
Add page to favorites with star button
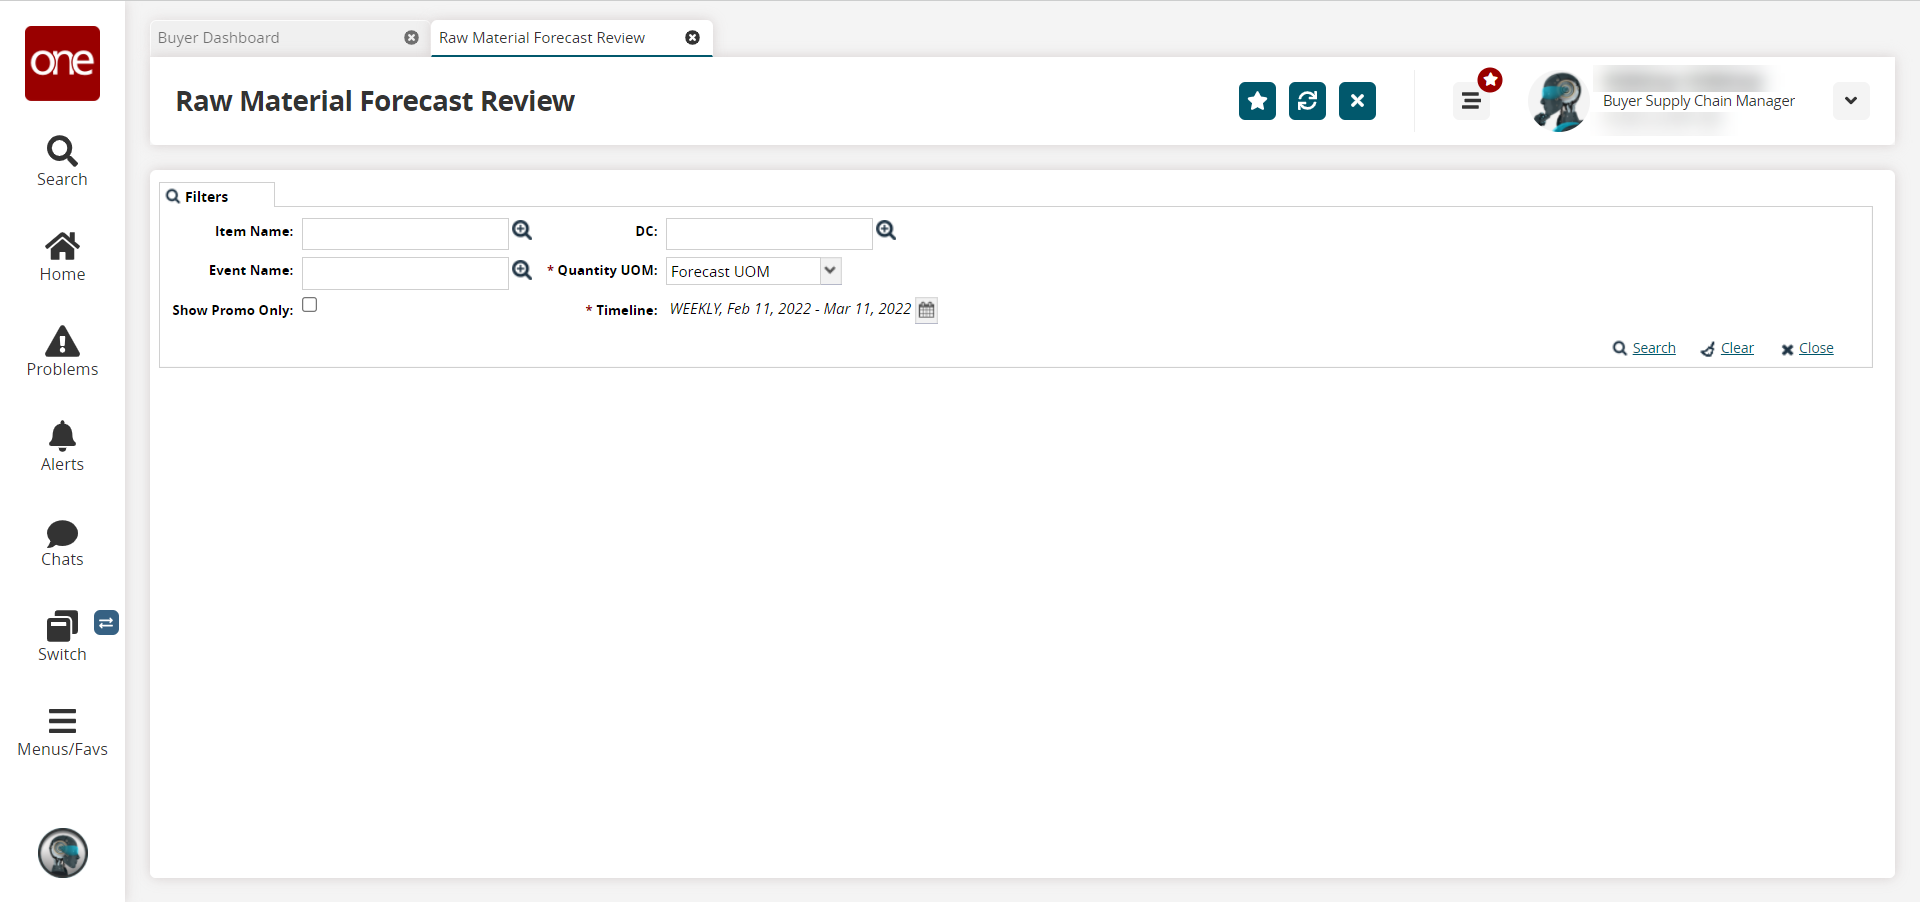1257,101
